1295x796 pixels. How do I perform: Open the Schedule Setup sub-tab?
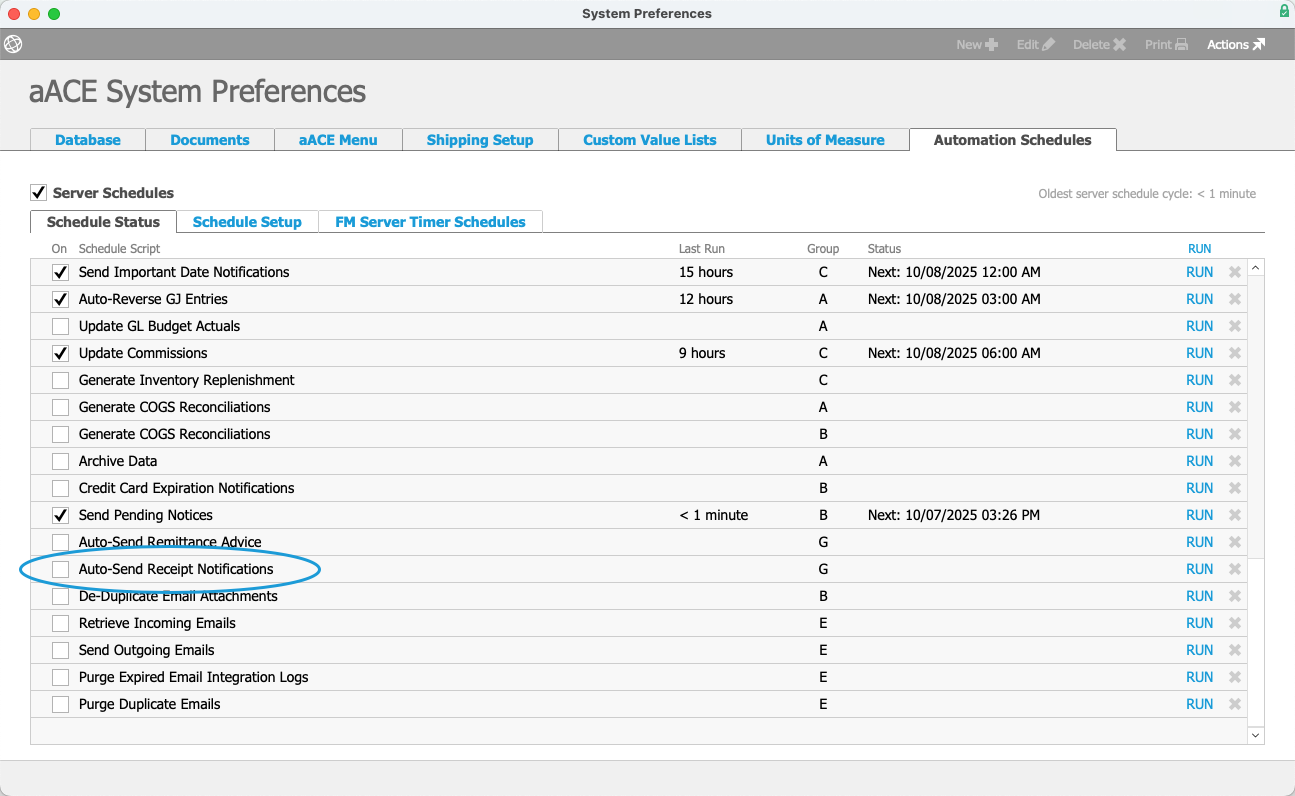[x=247, y=222]
